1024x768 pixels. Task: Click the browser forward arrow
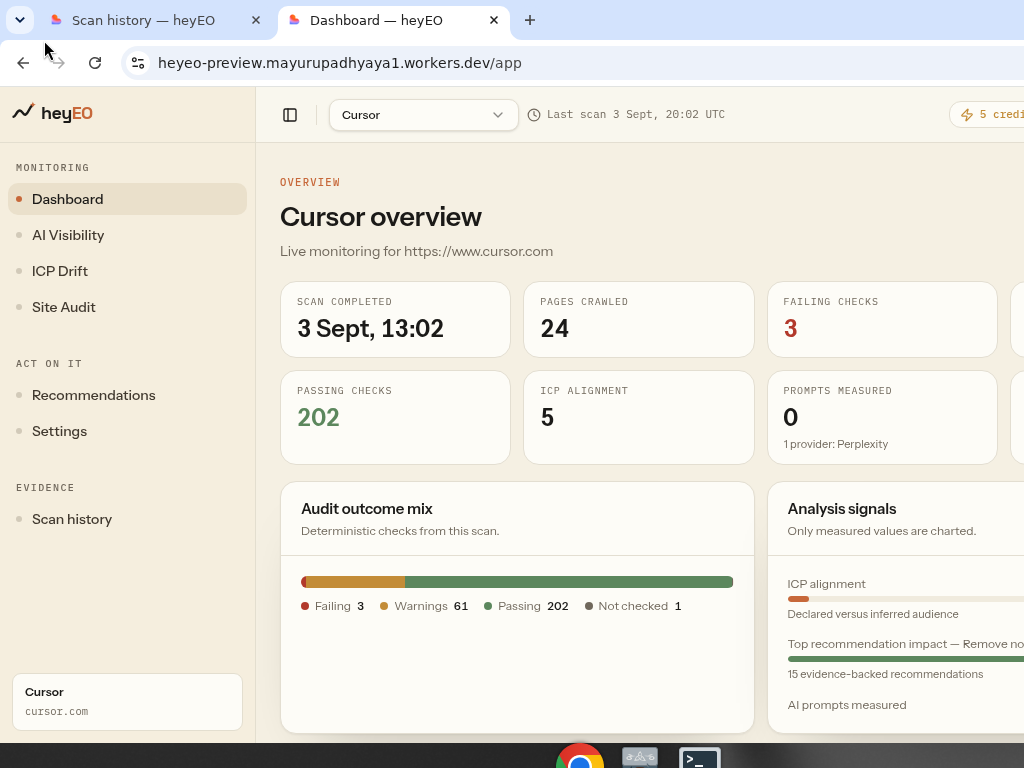[x=59, y=63]
